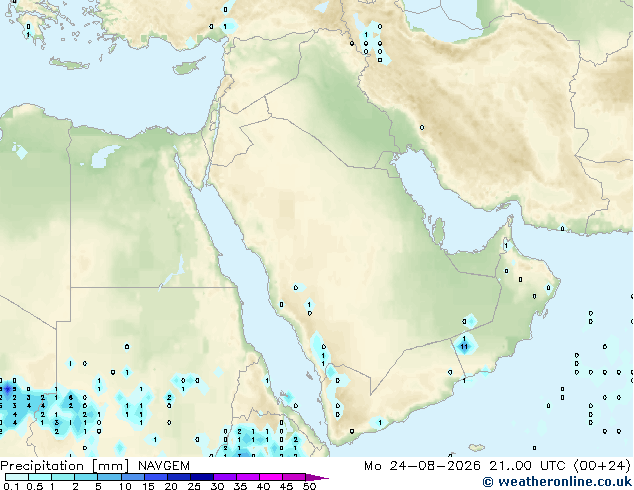Click the legend swatch for 2–5 mm
Image resolution: width=634 pixels, height=490 pixels.
coord(86,477)
